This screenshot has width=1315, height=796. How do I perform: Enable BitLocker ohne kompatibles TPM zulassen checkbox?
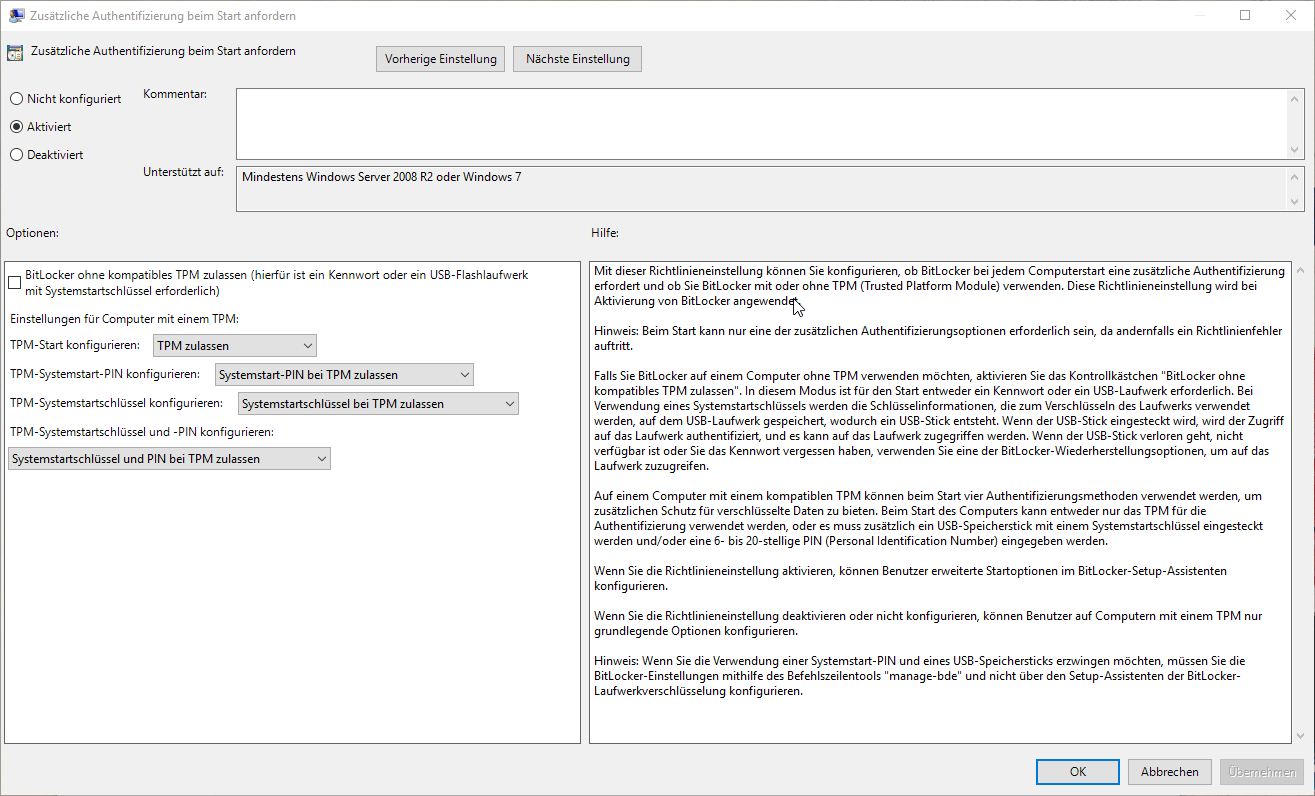coord(14,283)
